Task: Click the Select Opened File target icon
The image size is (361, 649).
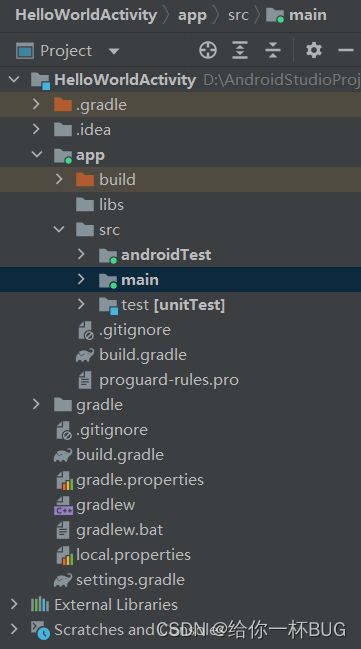Action: (208, 51)
